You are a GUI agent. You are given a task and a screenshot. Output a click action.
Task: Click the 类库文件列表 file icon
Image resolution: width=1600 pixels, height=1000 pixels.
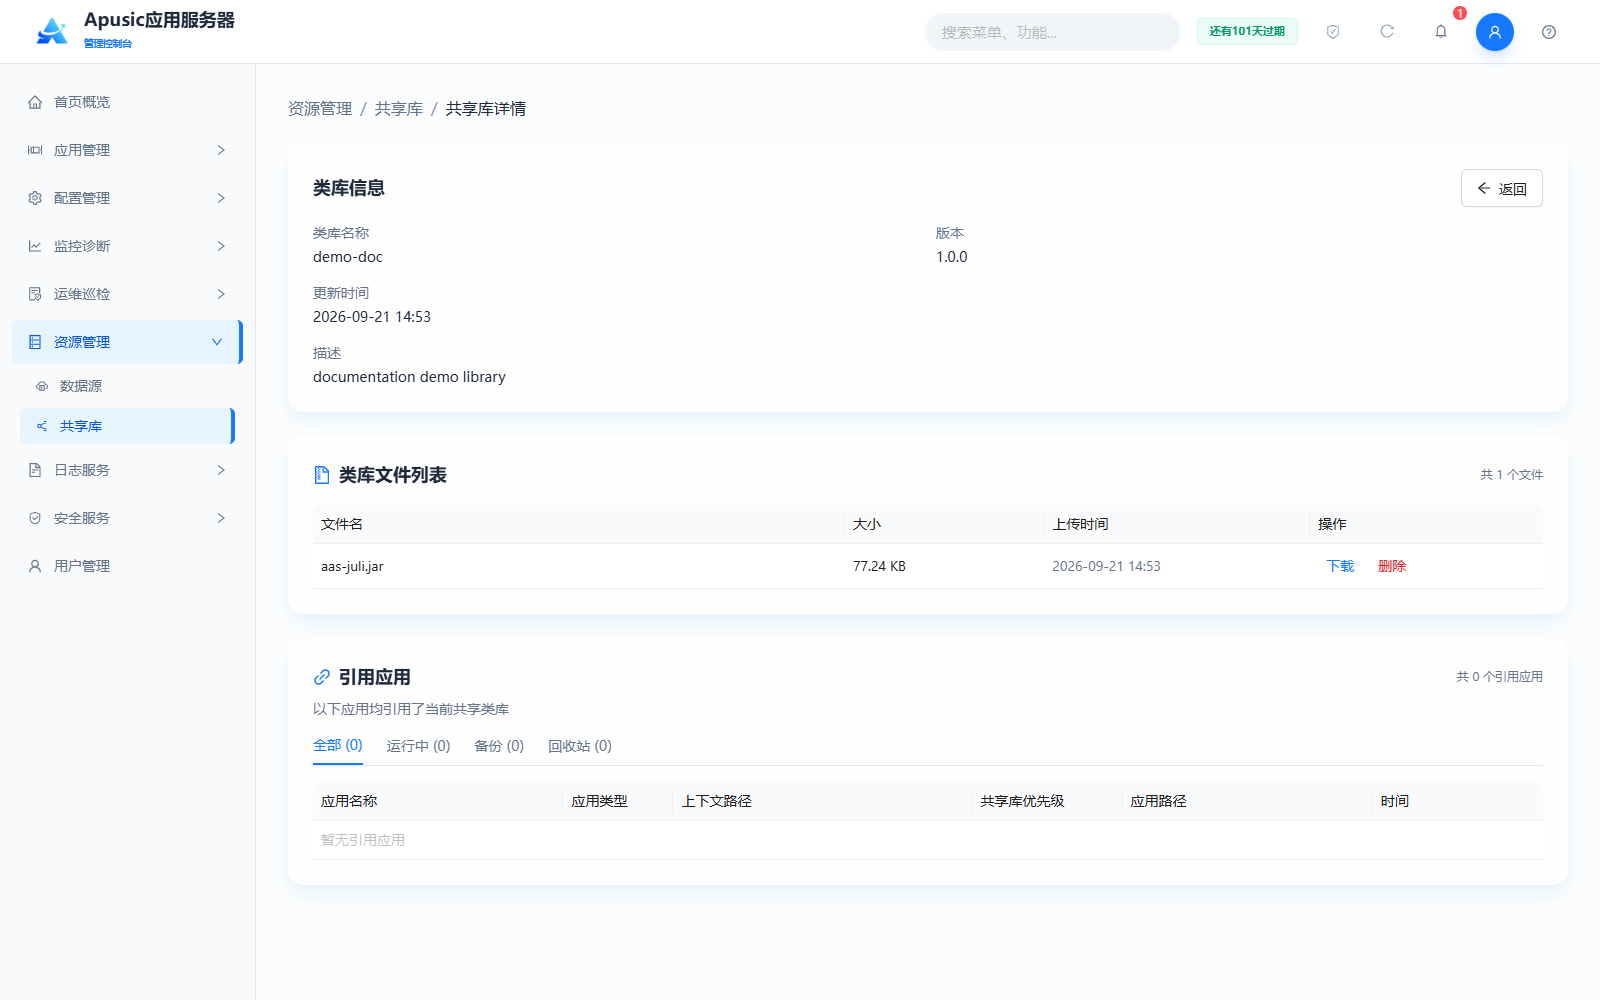click(x=322, y=475)
